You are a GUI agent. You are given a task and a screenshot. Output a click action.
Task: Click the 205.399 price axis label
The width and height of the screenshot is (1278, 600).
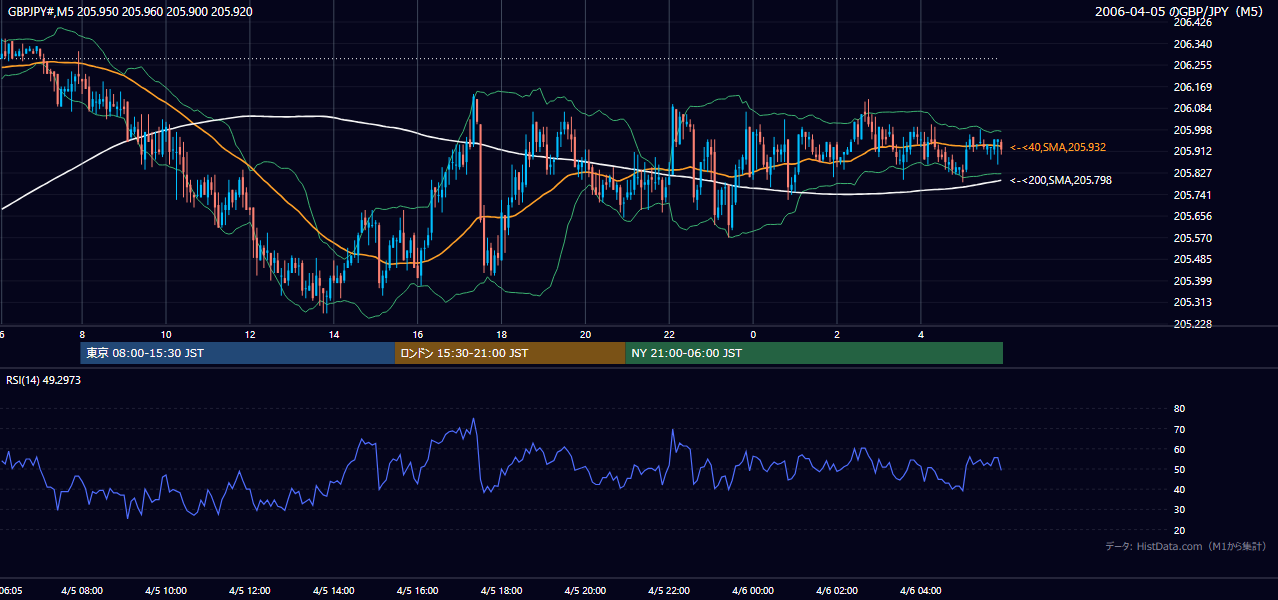coord(1192,281)
